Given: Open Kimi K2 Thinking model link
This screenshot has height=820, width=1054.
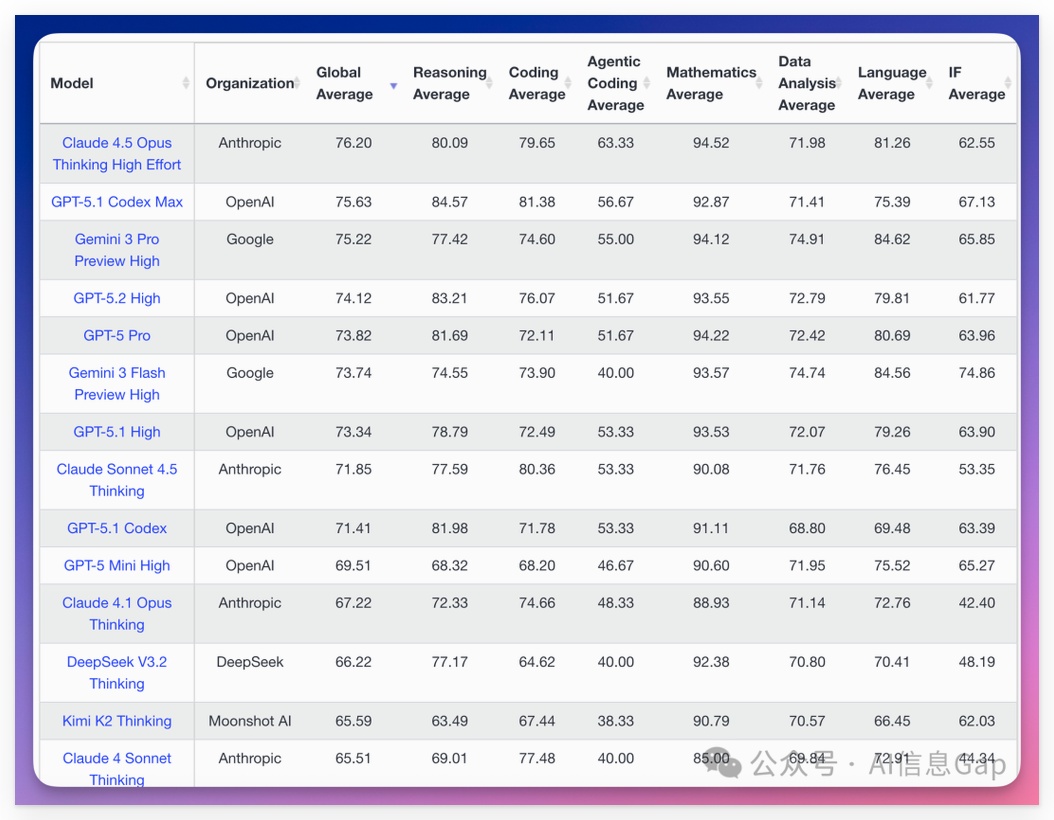Looking at the screenshot, I should click(117, 721).
